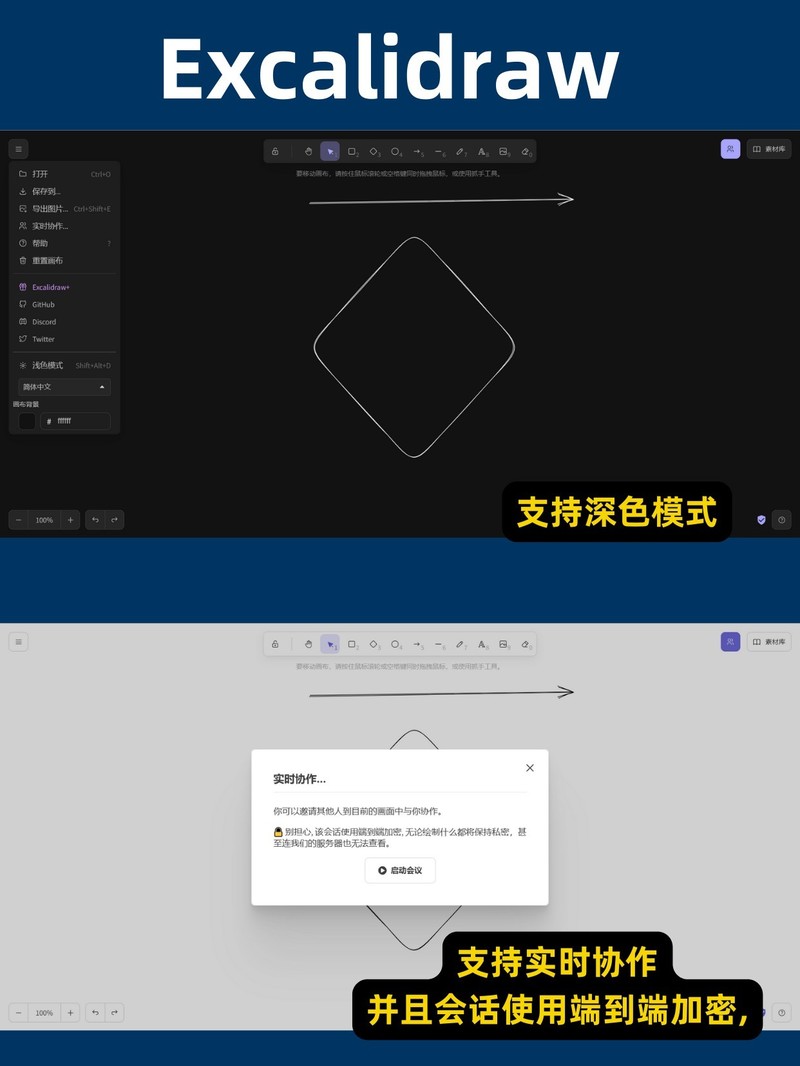Select the rectangle tool in light-mode toolbar

coord(352,644)
